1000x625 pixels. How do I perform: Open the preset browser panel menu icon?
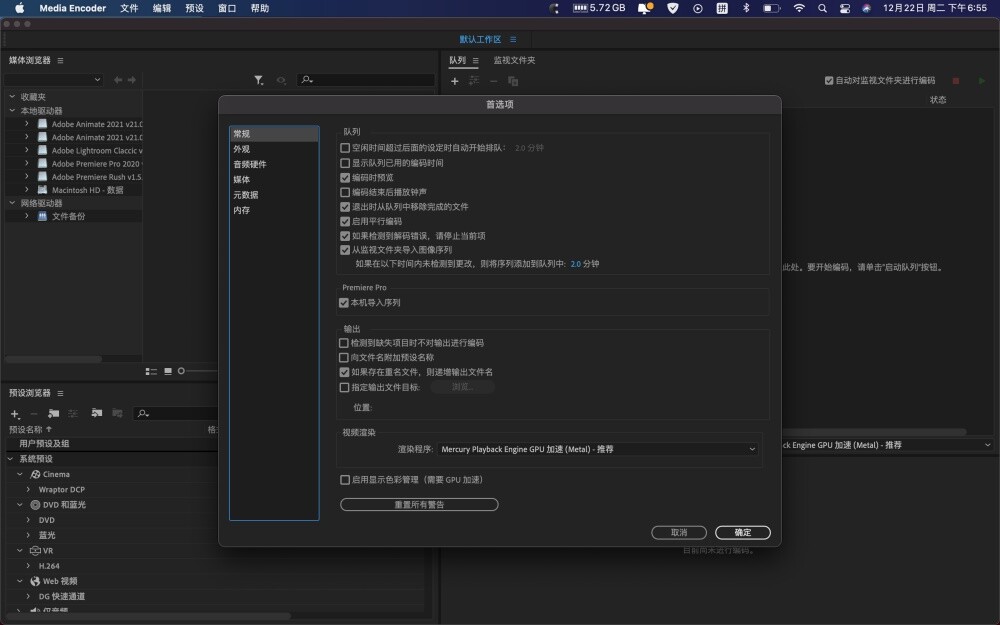(x=61, y=393)
